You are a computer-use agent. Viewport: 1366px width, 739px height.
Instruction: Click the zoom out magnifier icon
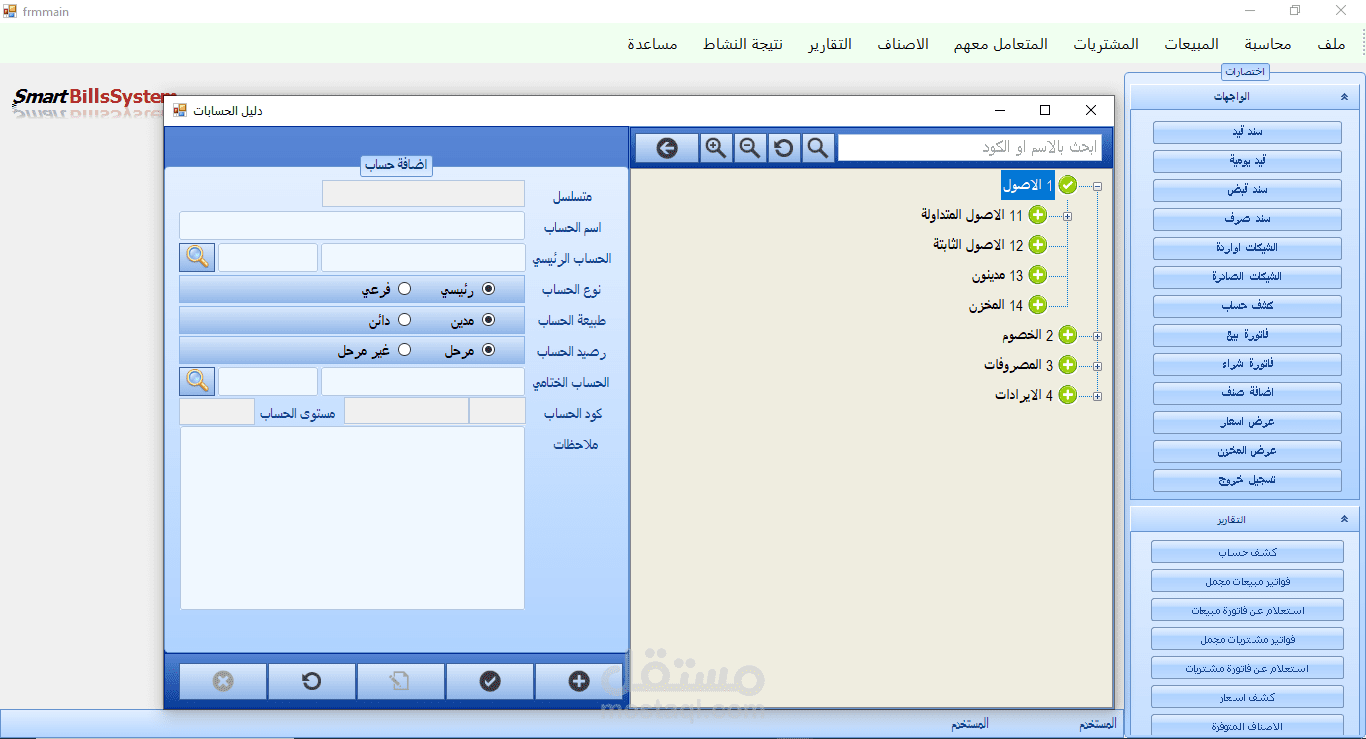(x=749, y=148)
